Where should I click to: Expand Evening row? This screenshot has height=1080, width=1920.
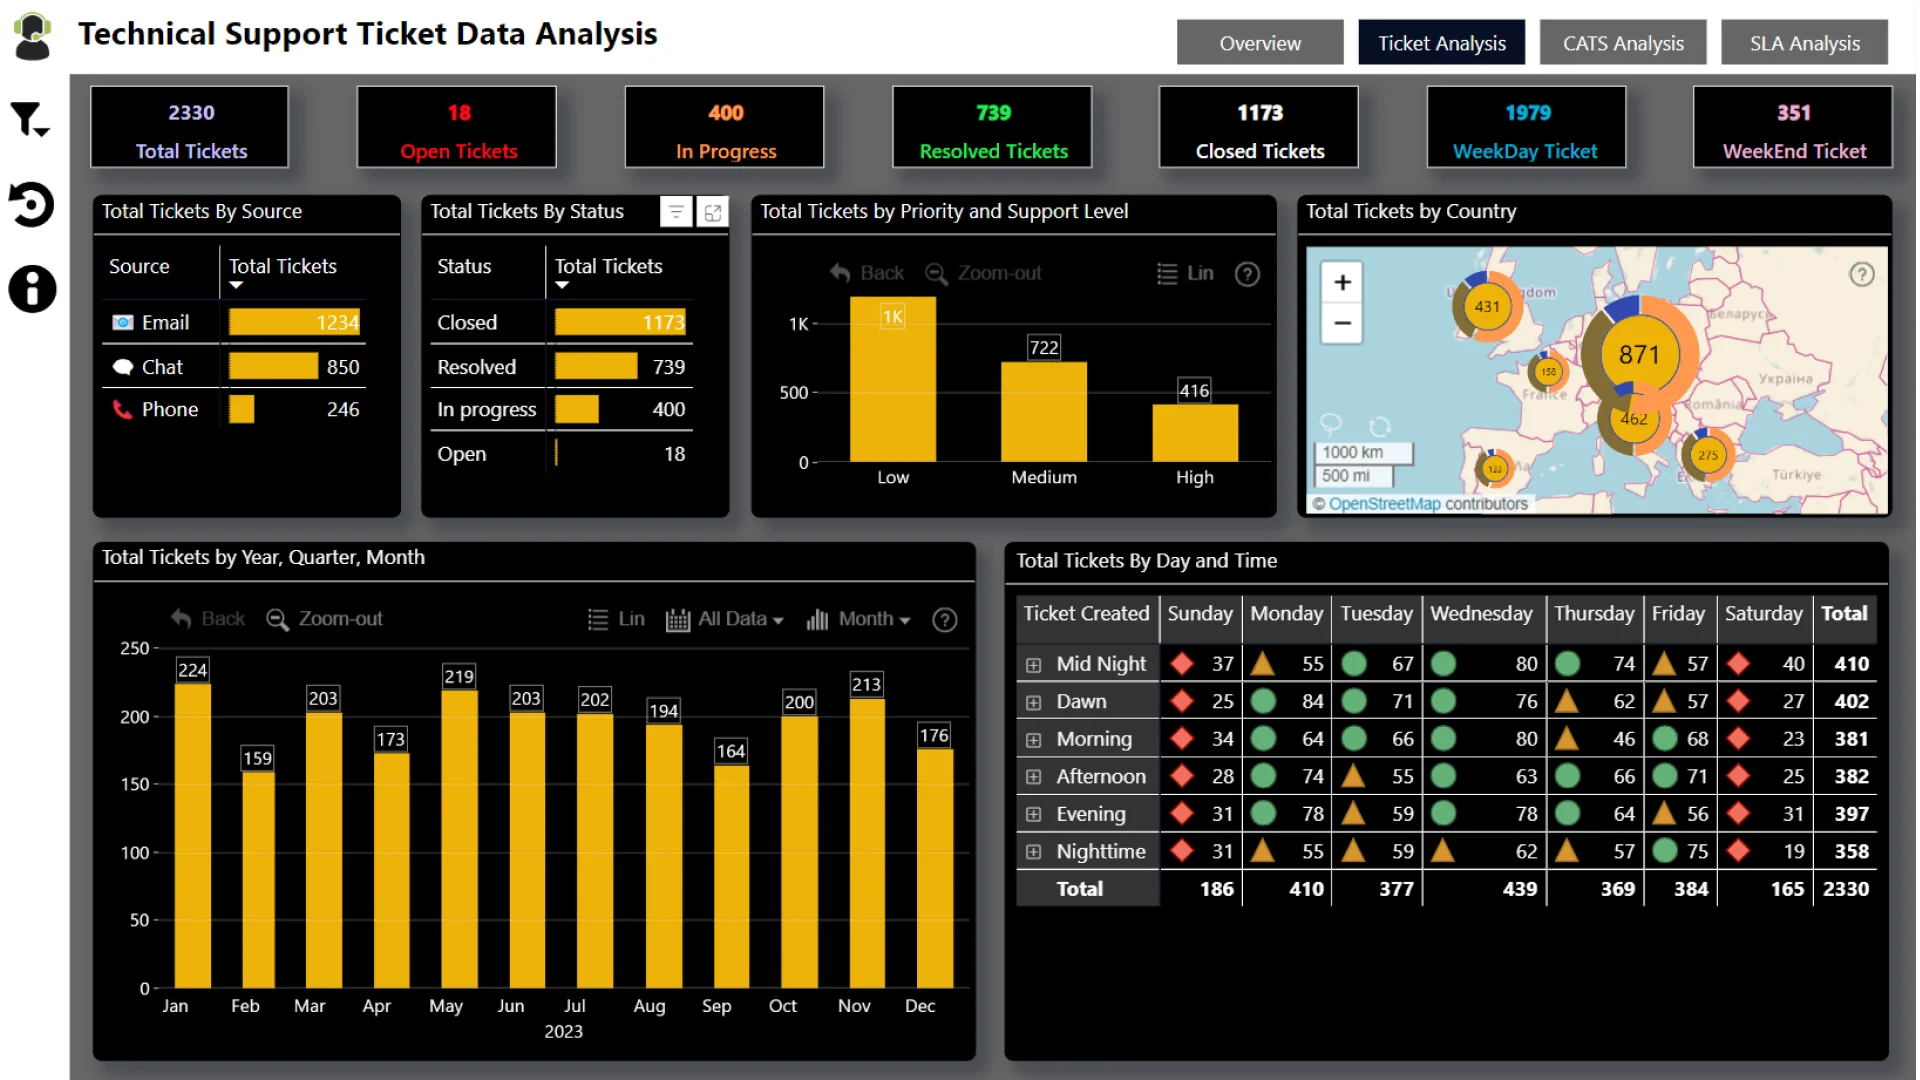coord(1033,815)
